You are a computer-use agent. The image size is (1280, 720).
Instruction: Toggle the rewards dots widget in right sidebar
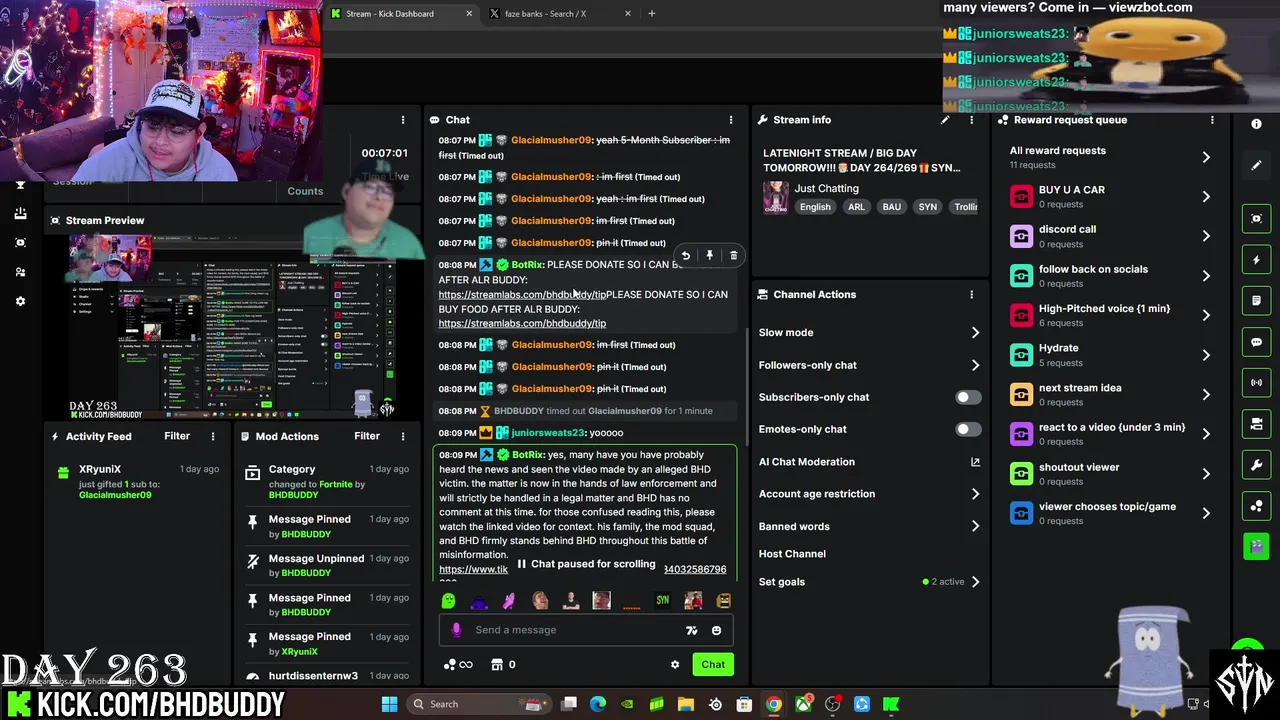click(1256, 506)
